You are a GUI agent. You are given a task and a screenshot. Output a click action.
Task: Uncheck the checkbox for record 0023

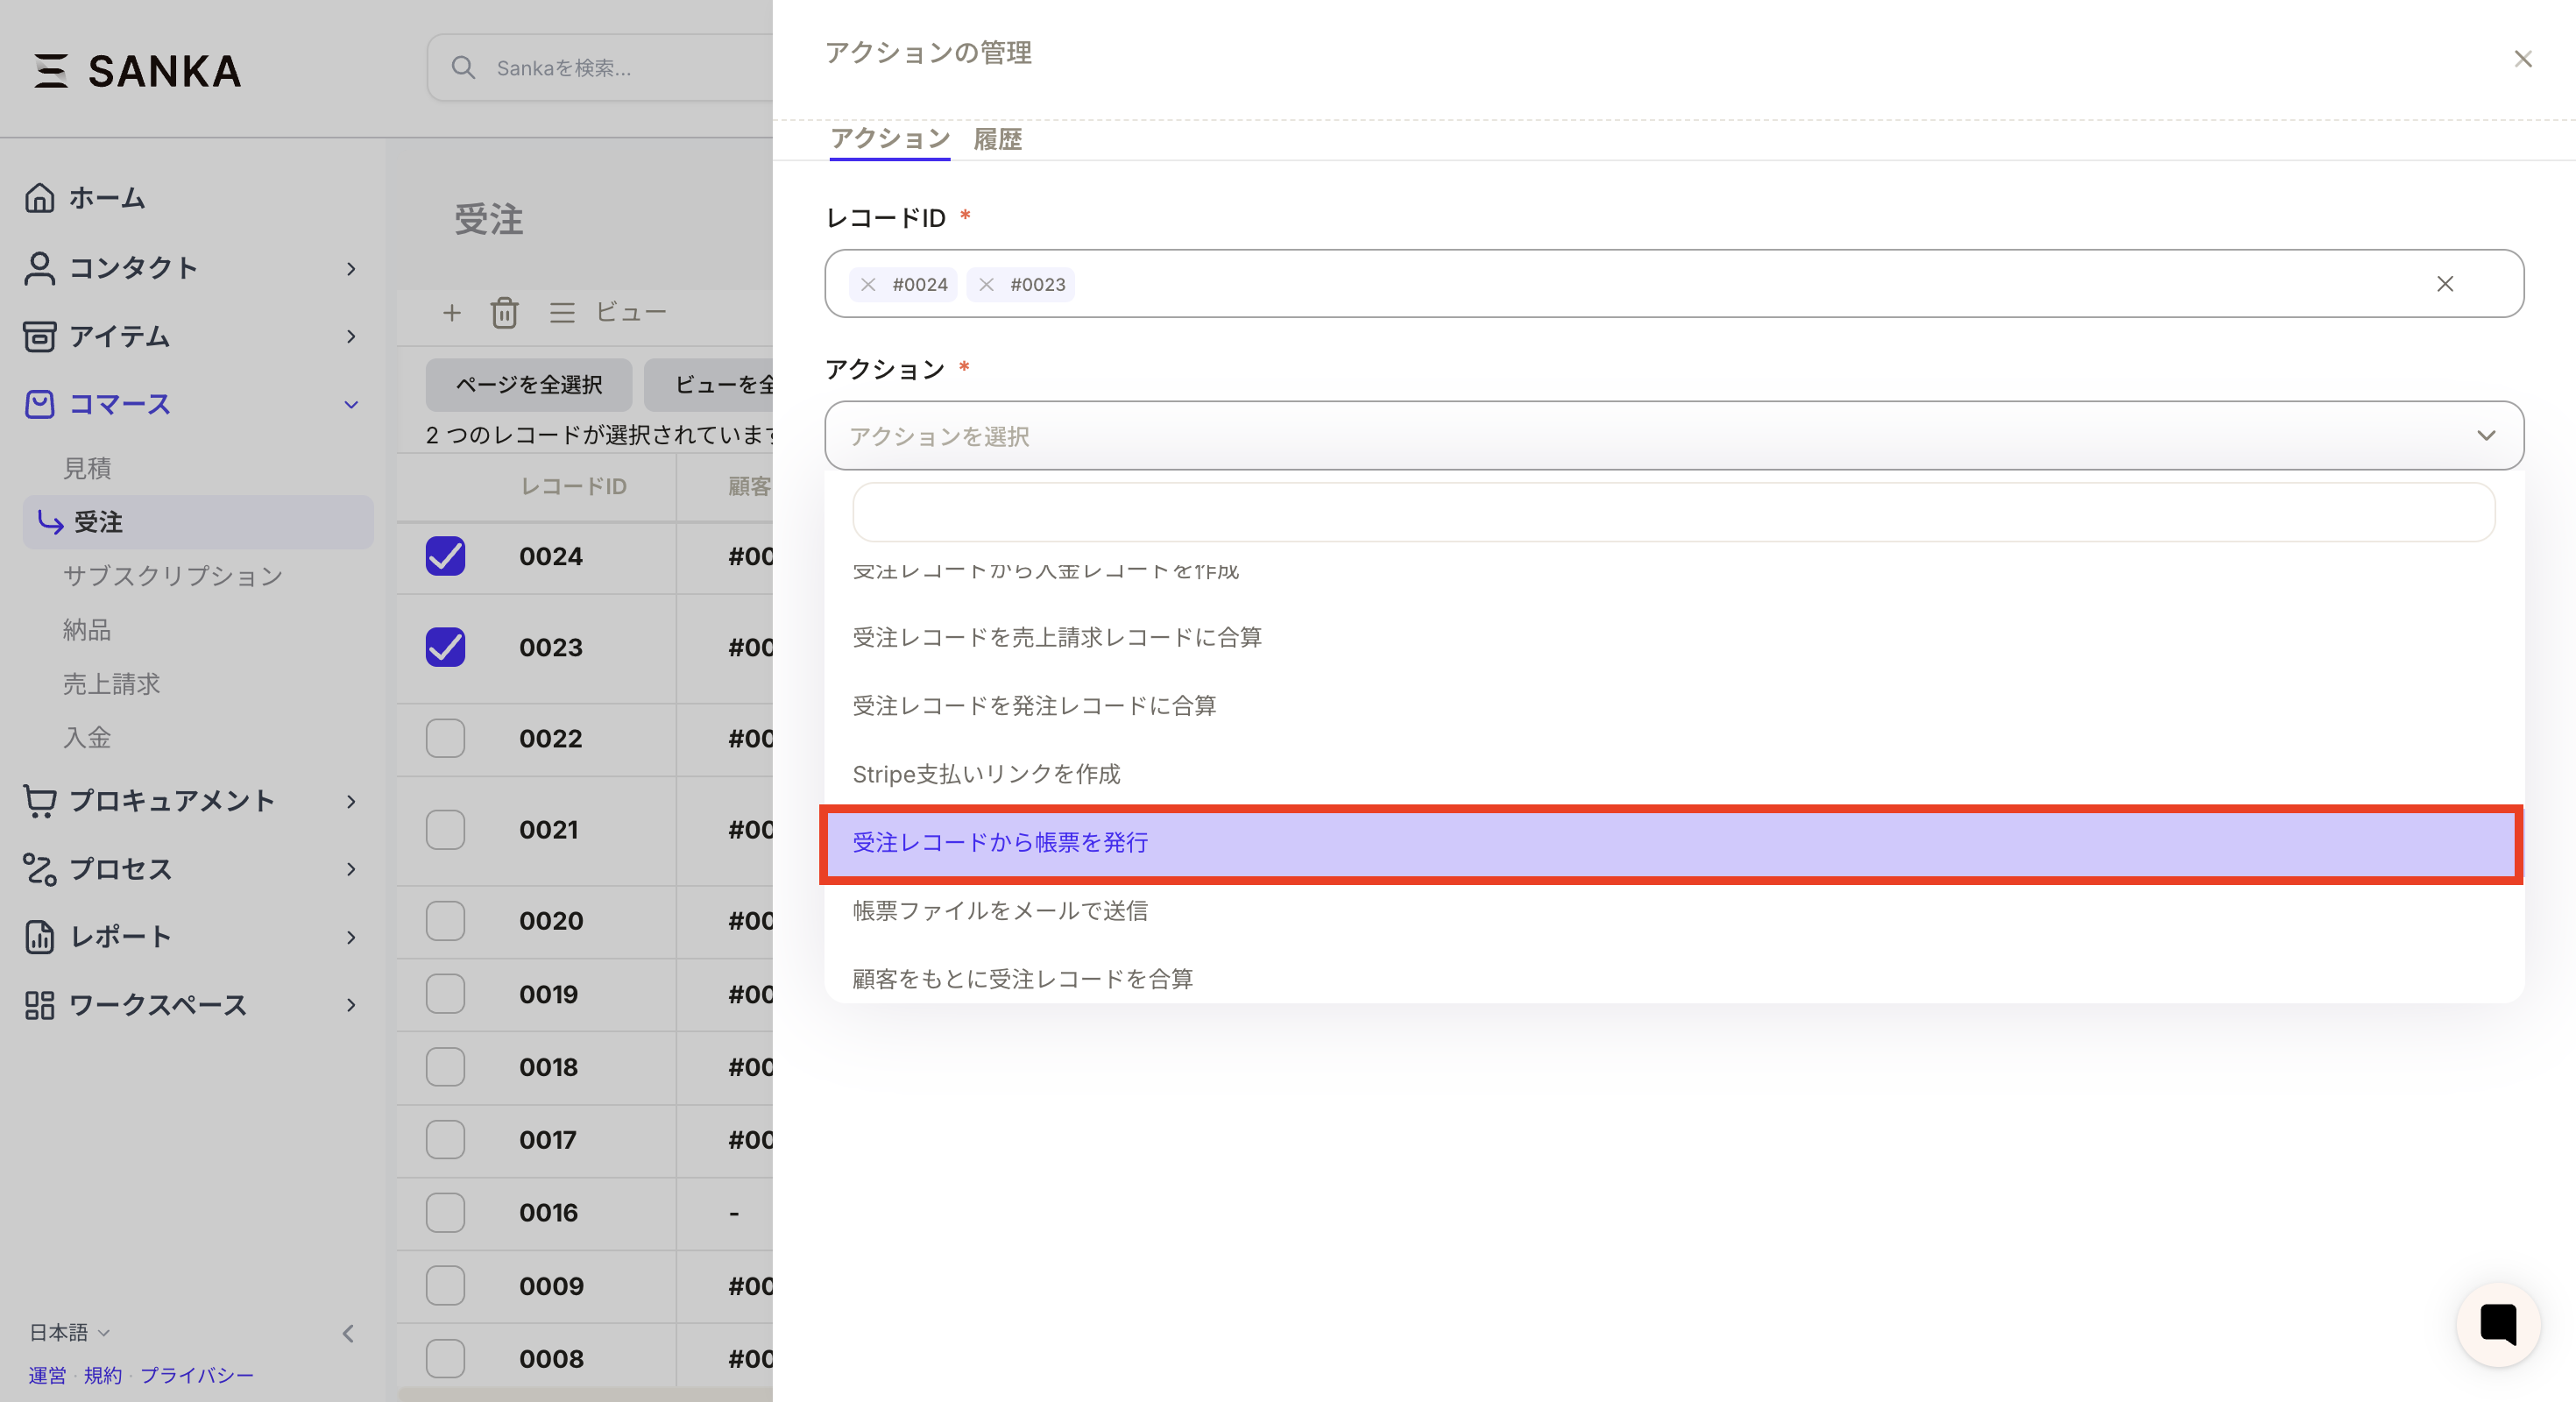point(445,647)
